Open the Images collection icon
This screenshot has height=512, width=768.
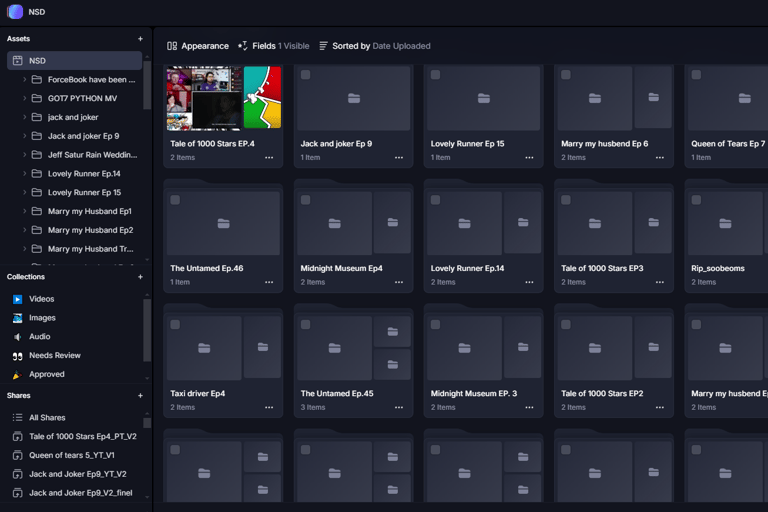tap(18, 318)
